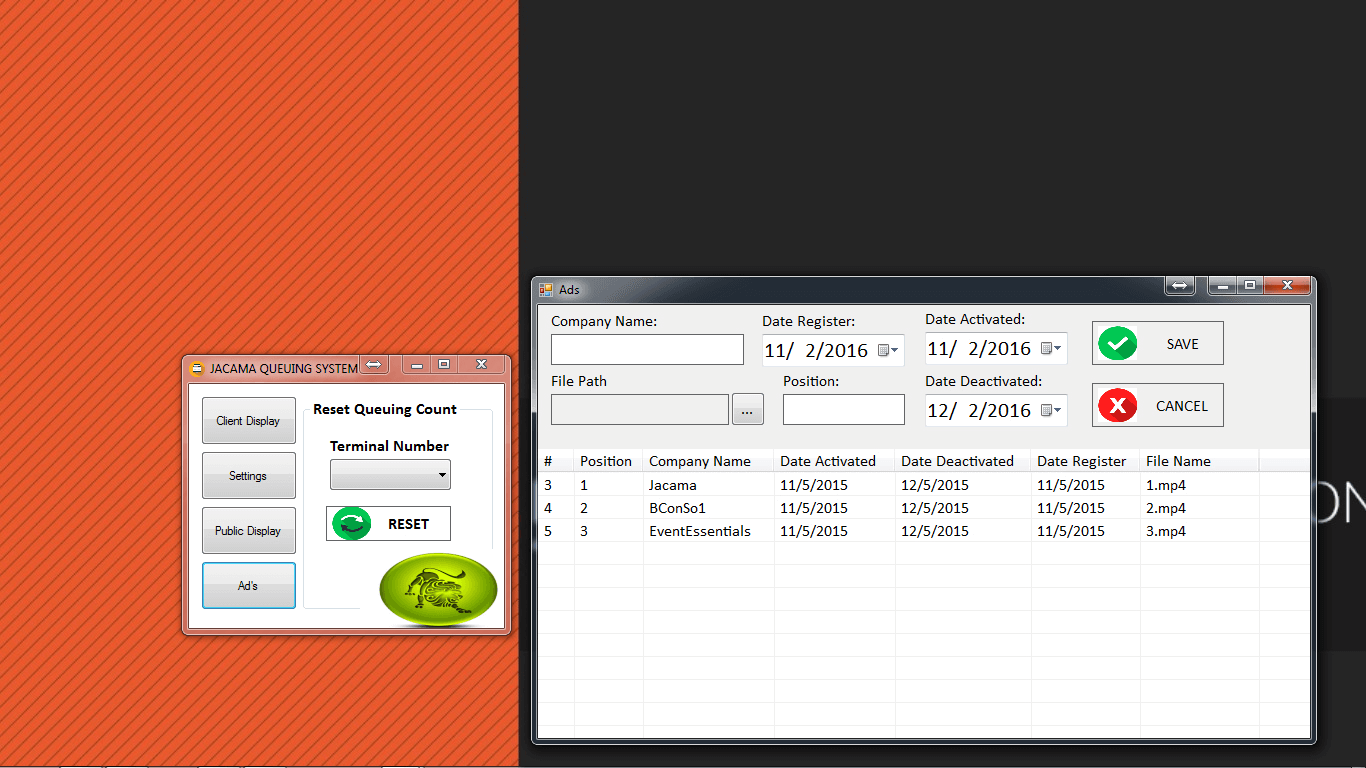
Task: Focus the Position input field
Action: [843, 410]
